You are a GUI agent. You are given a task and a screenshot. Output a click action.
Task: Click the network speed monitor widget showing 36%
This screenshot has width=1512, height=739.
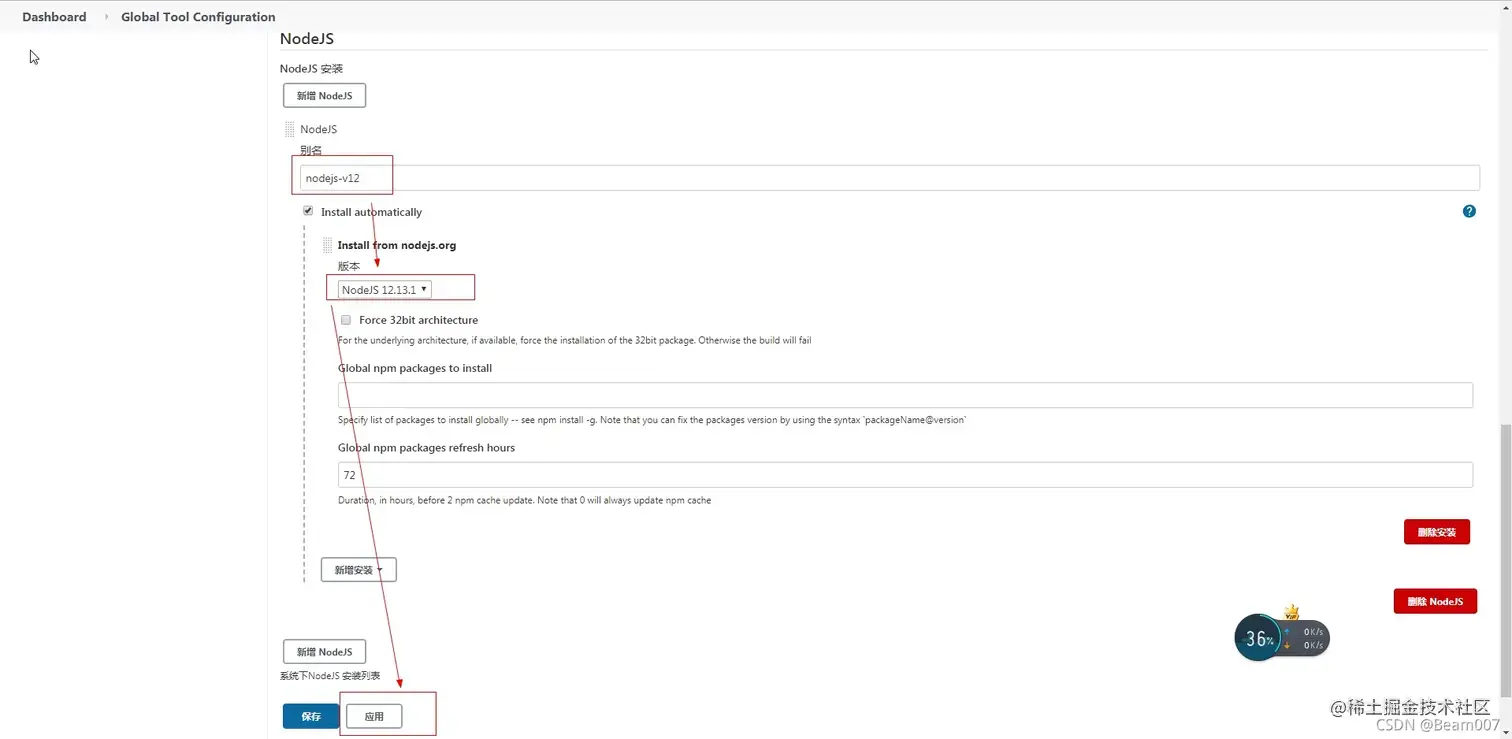pyautogui.click(x=1282, y=637)
